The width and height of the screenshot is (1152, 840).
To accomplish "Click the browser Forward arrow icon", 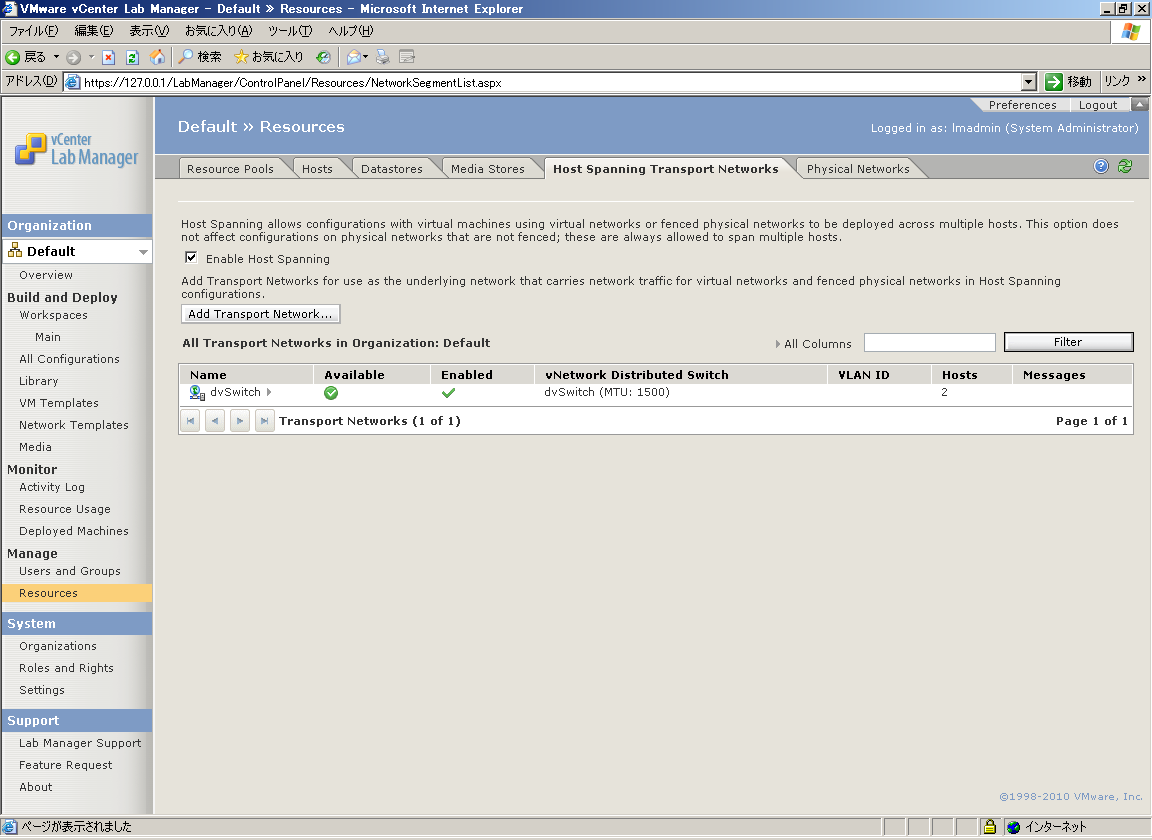I will pyautogui.click(x=73, y=57).
